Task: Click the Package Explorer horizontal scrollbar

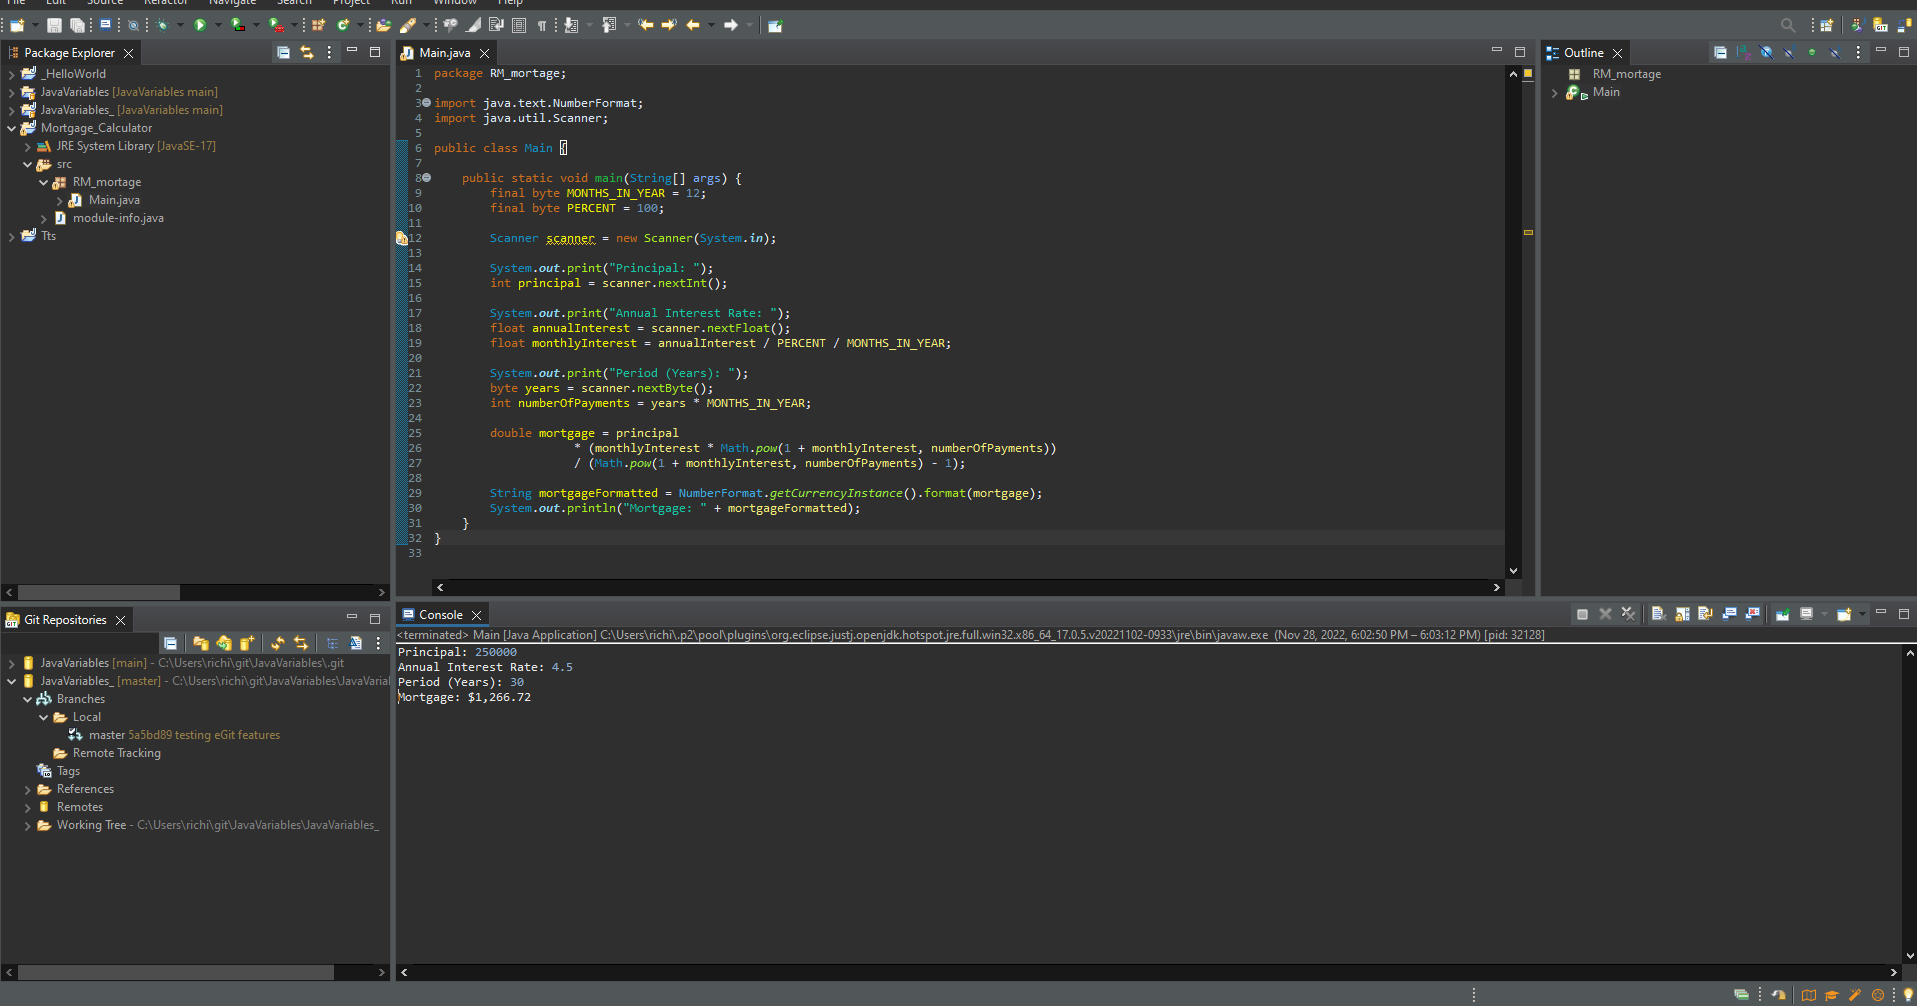Action: [98, 592]
